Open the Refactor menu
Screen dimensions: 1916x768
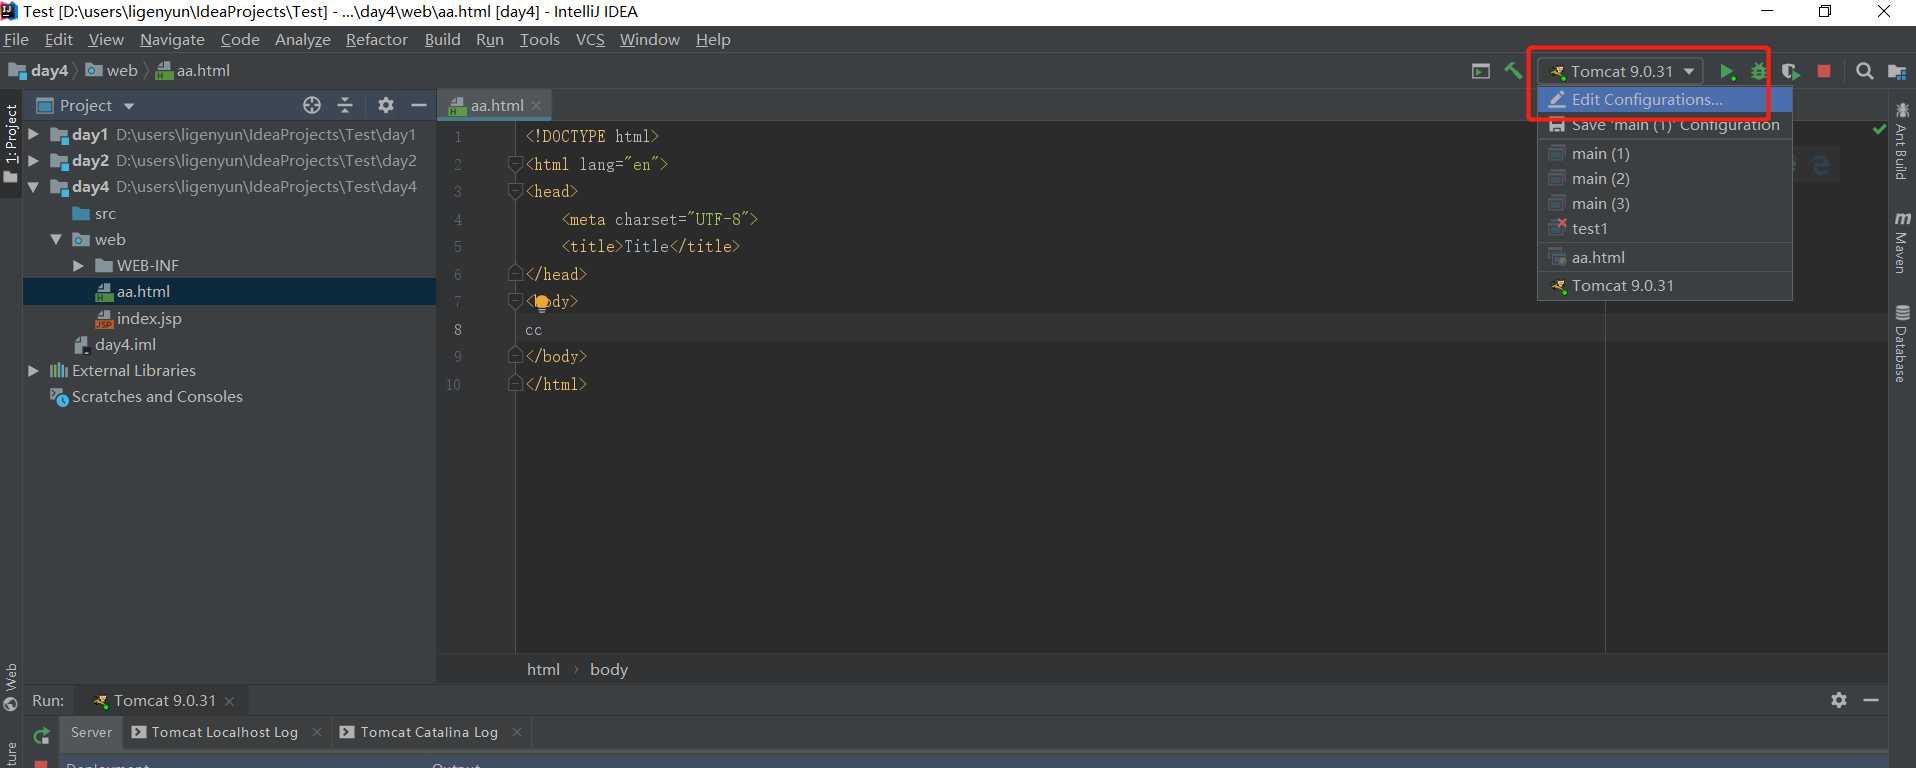click(x=377, y=39)
